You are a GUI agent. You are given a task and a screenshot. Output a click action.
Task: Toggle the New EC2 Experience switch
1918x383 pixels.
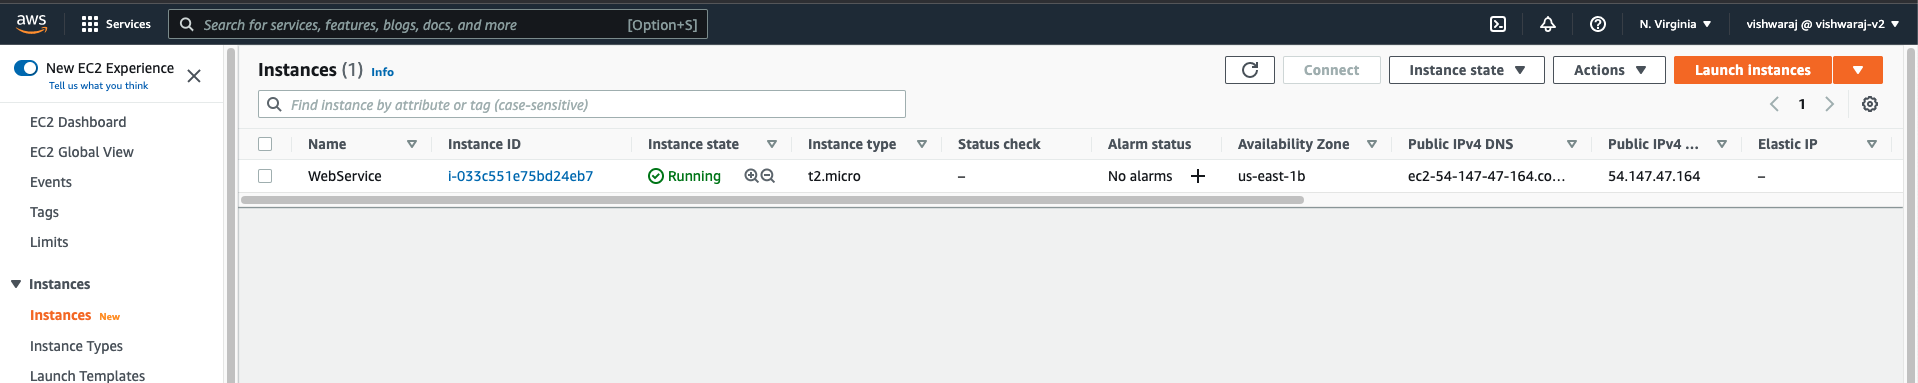coord(26,68)
